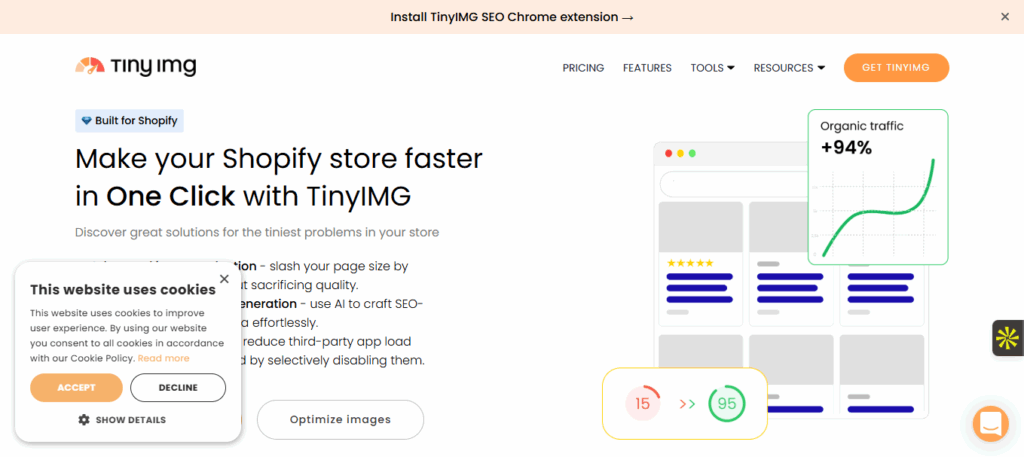This screenshot has height=457, width=1024.
Task: Expand Show Details in cookie popup
Action: 130,420
